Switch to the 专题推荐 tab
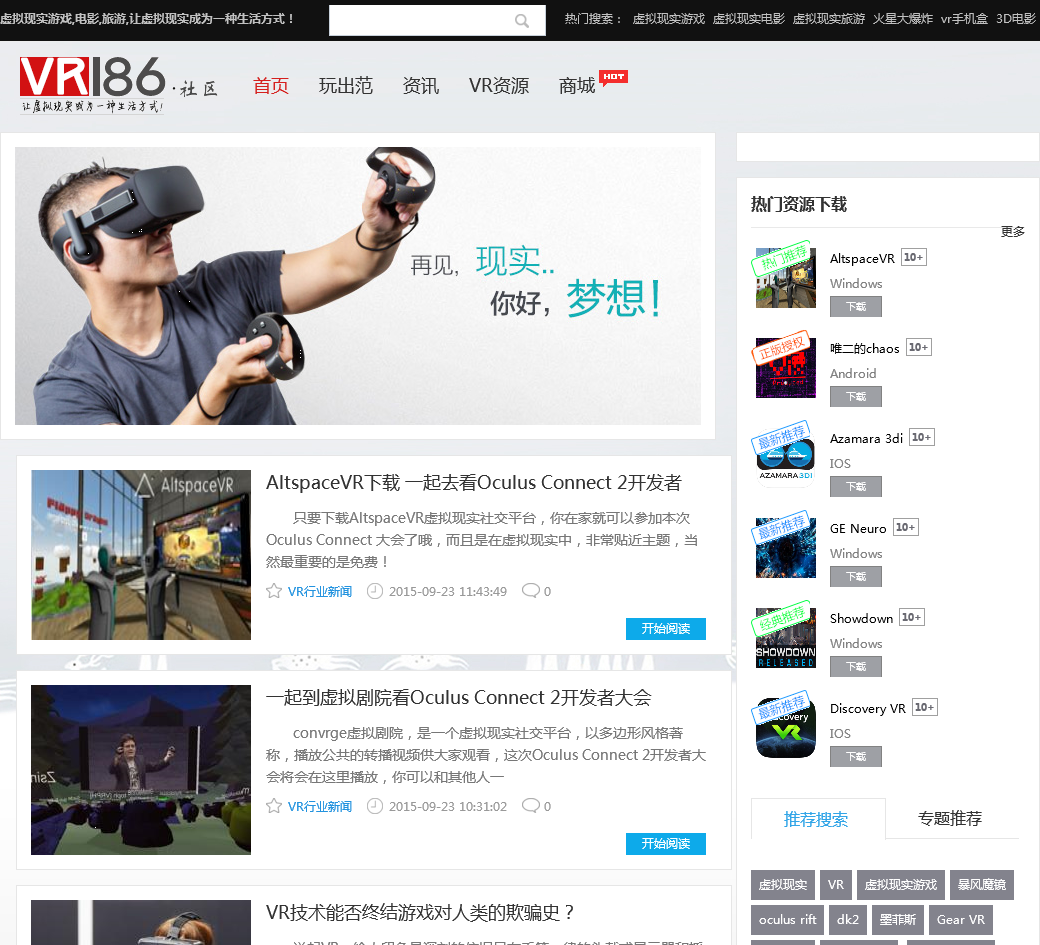The width and height of the screenshot is (1040, 945). point(950,819)
